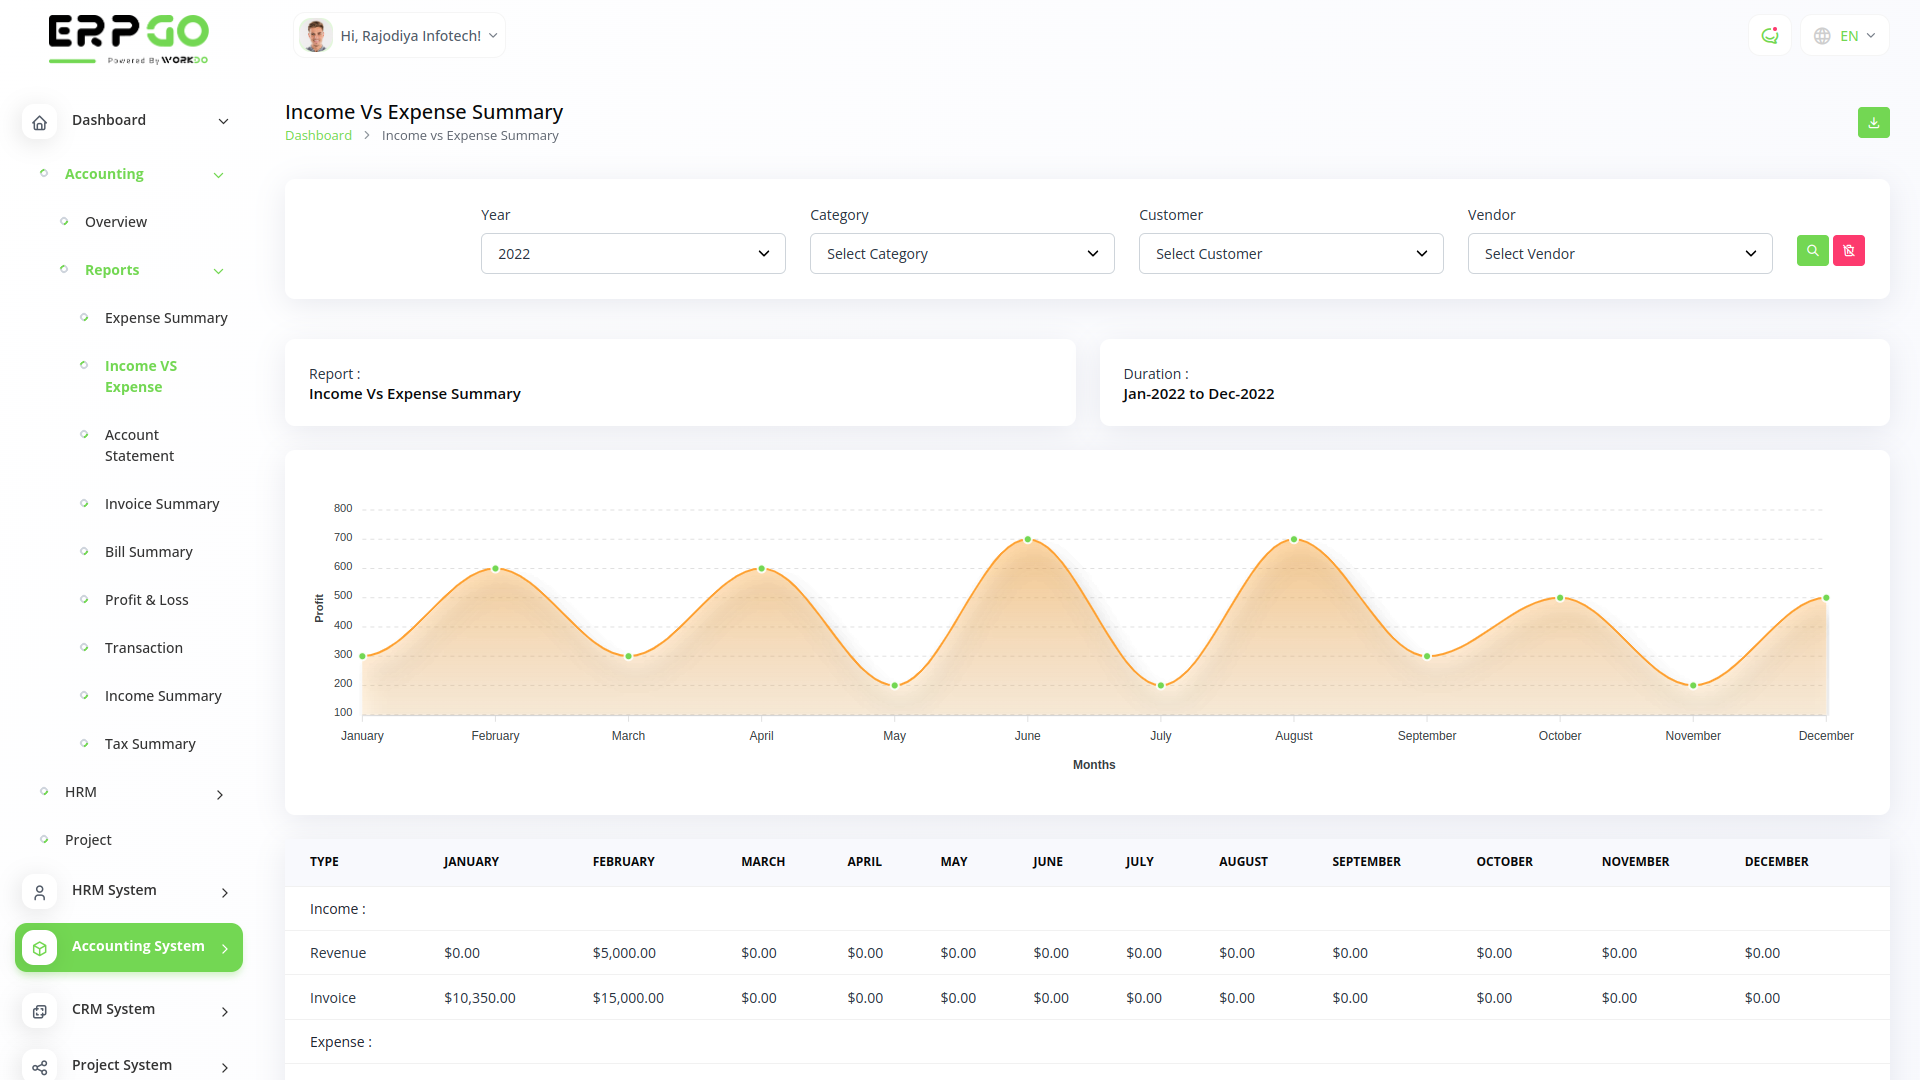Open the Invoice Summary report

[162, 504]
